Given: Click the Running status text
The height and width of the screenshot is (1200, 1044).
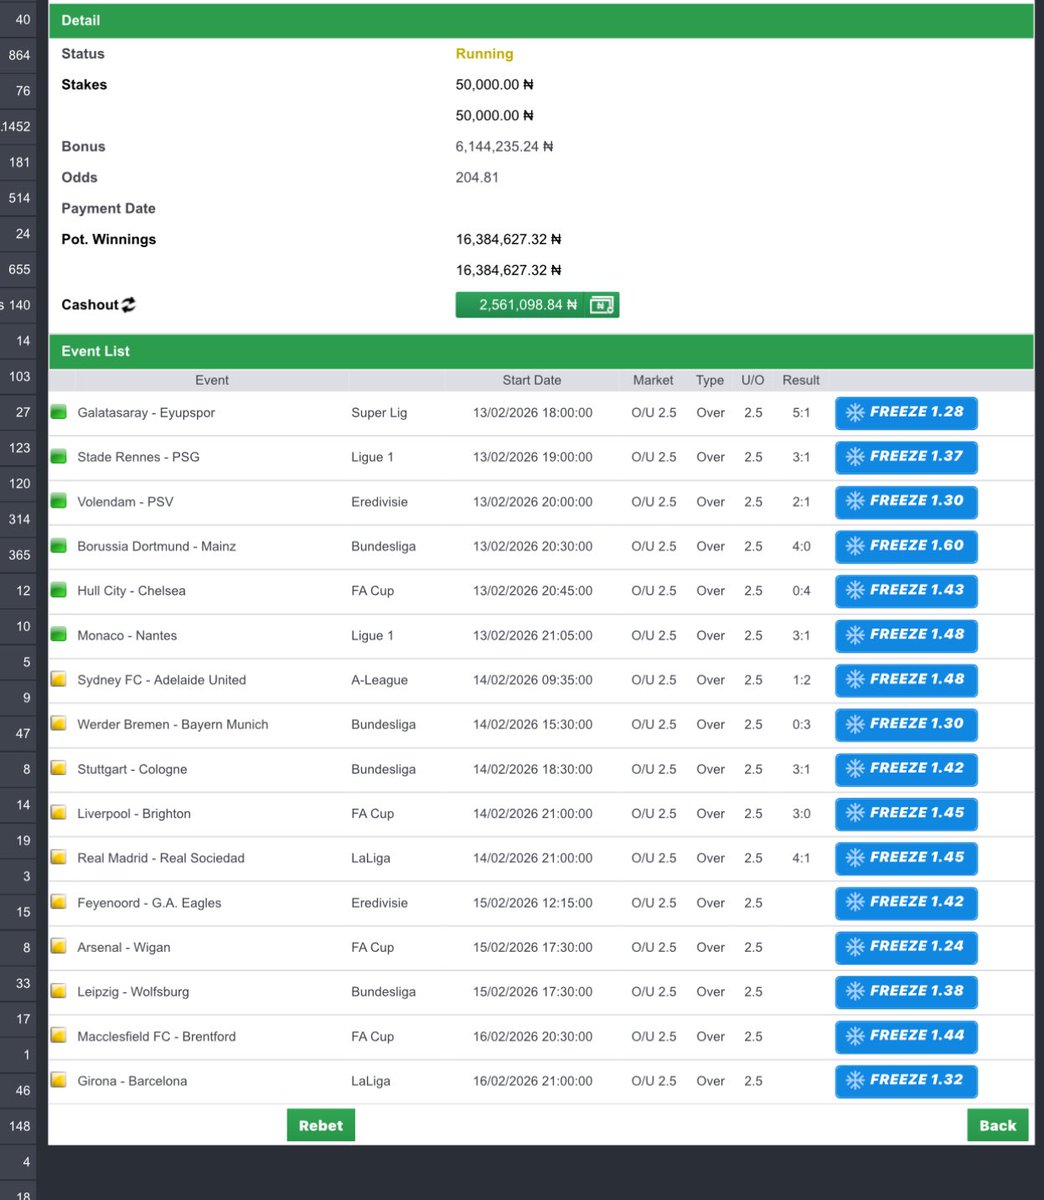Looking at the screenshot, I should [484, 54].
